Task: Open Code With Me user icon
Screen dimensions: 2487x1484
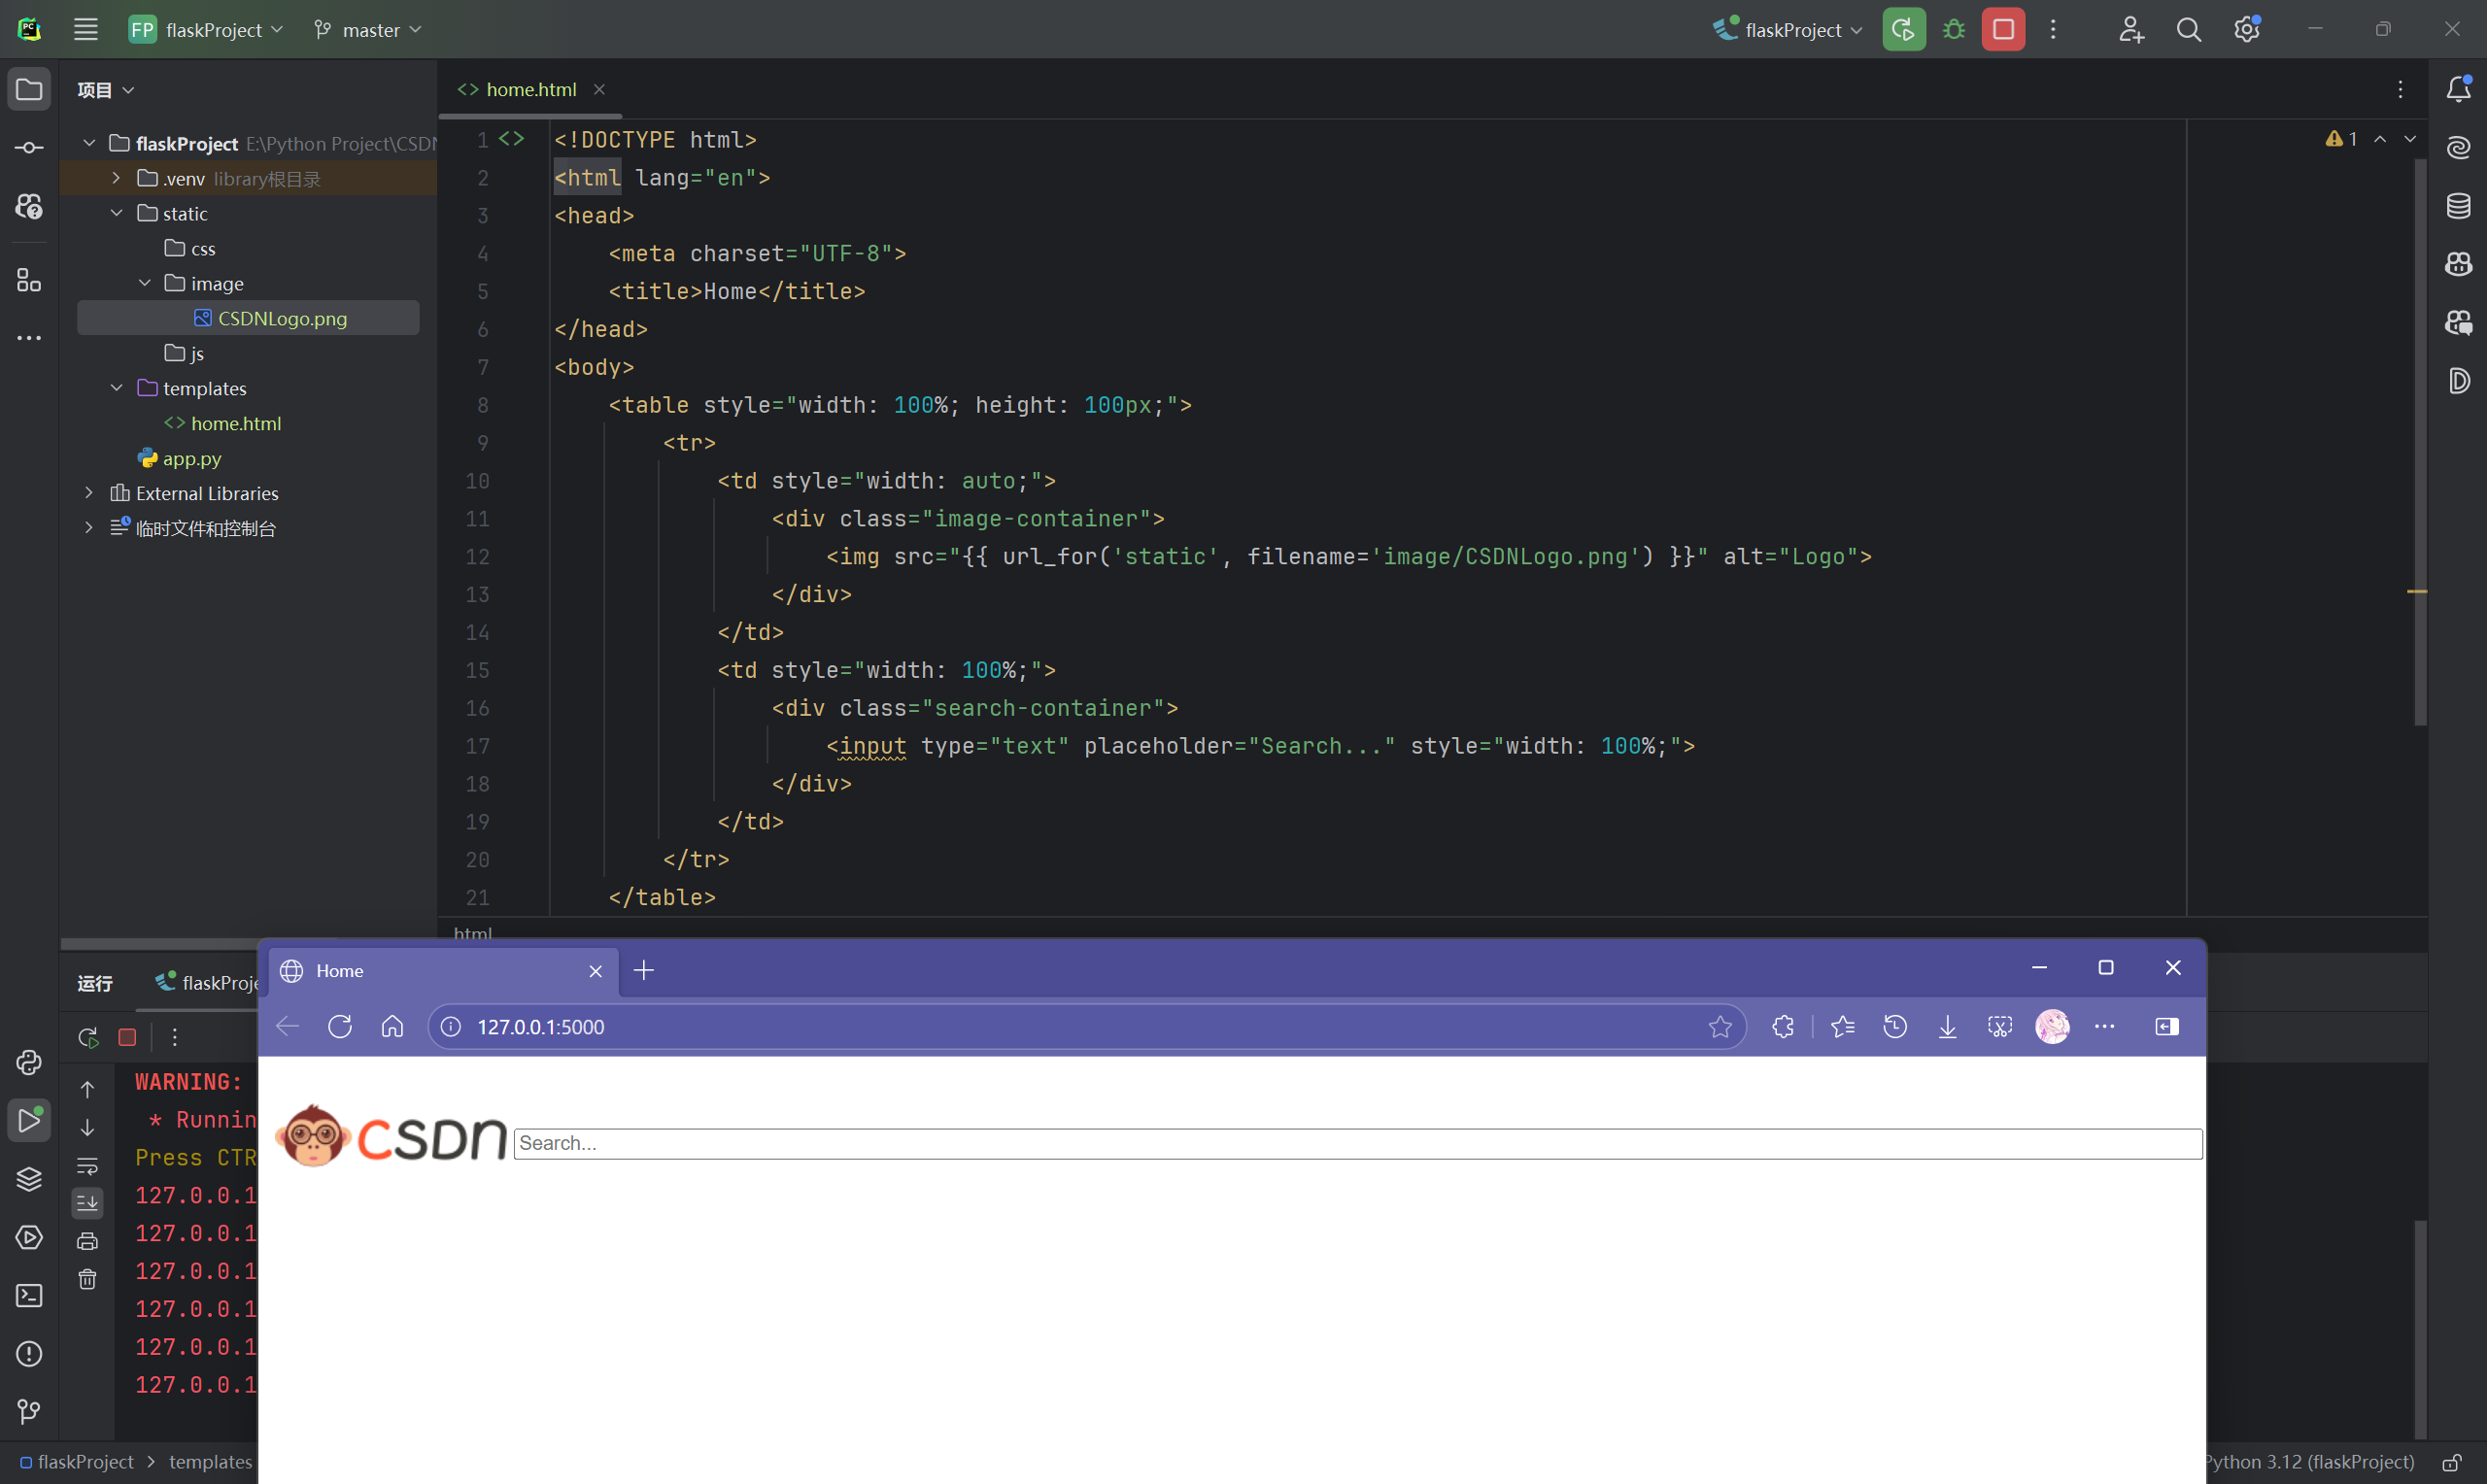Action: pyautogui.click(x=2131, y=29)
